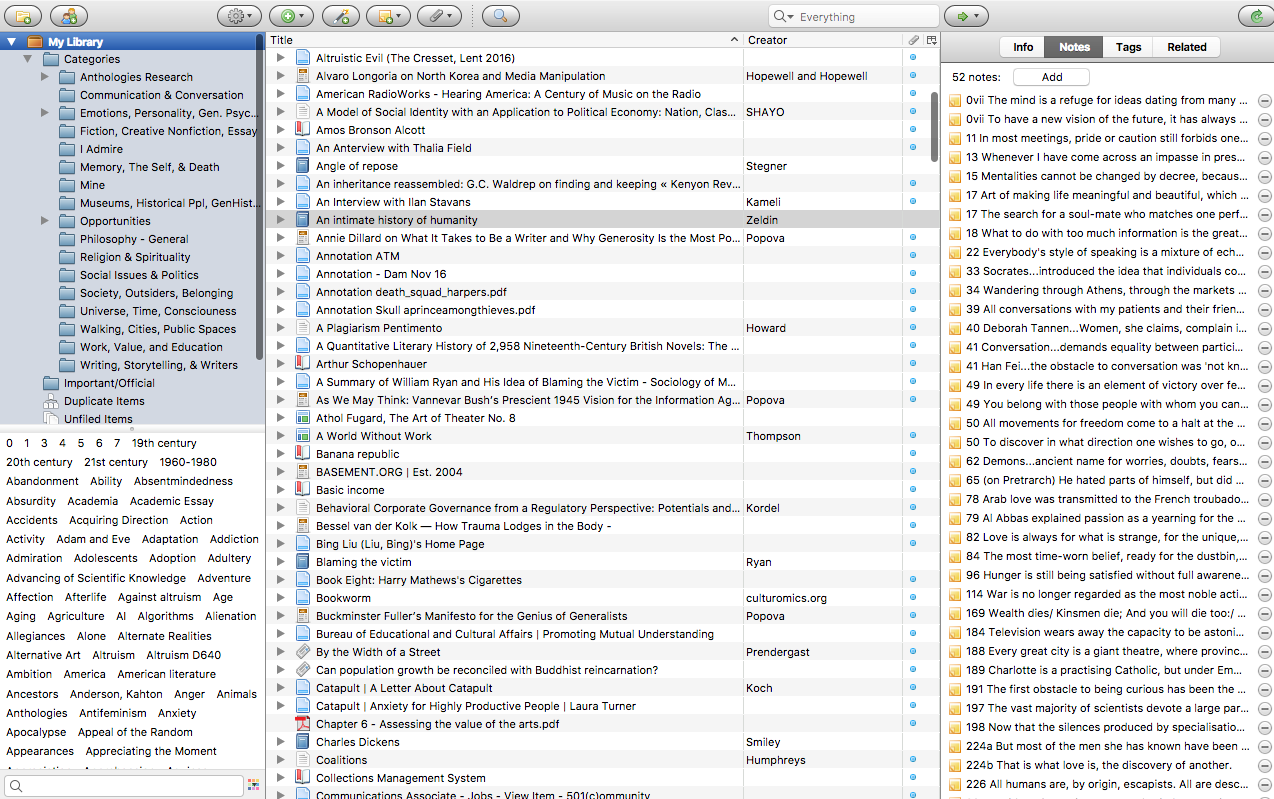Click the Add note button
The image size is (1274, 799).
(x=1051, y=77)
